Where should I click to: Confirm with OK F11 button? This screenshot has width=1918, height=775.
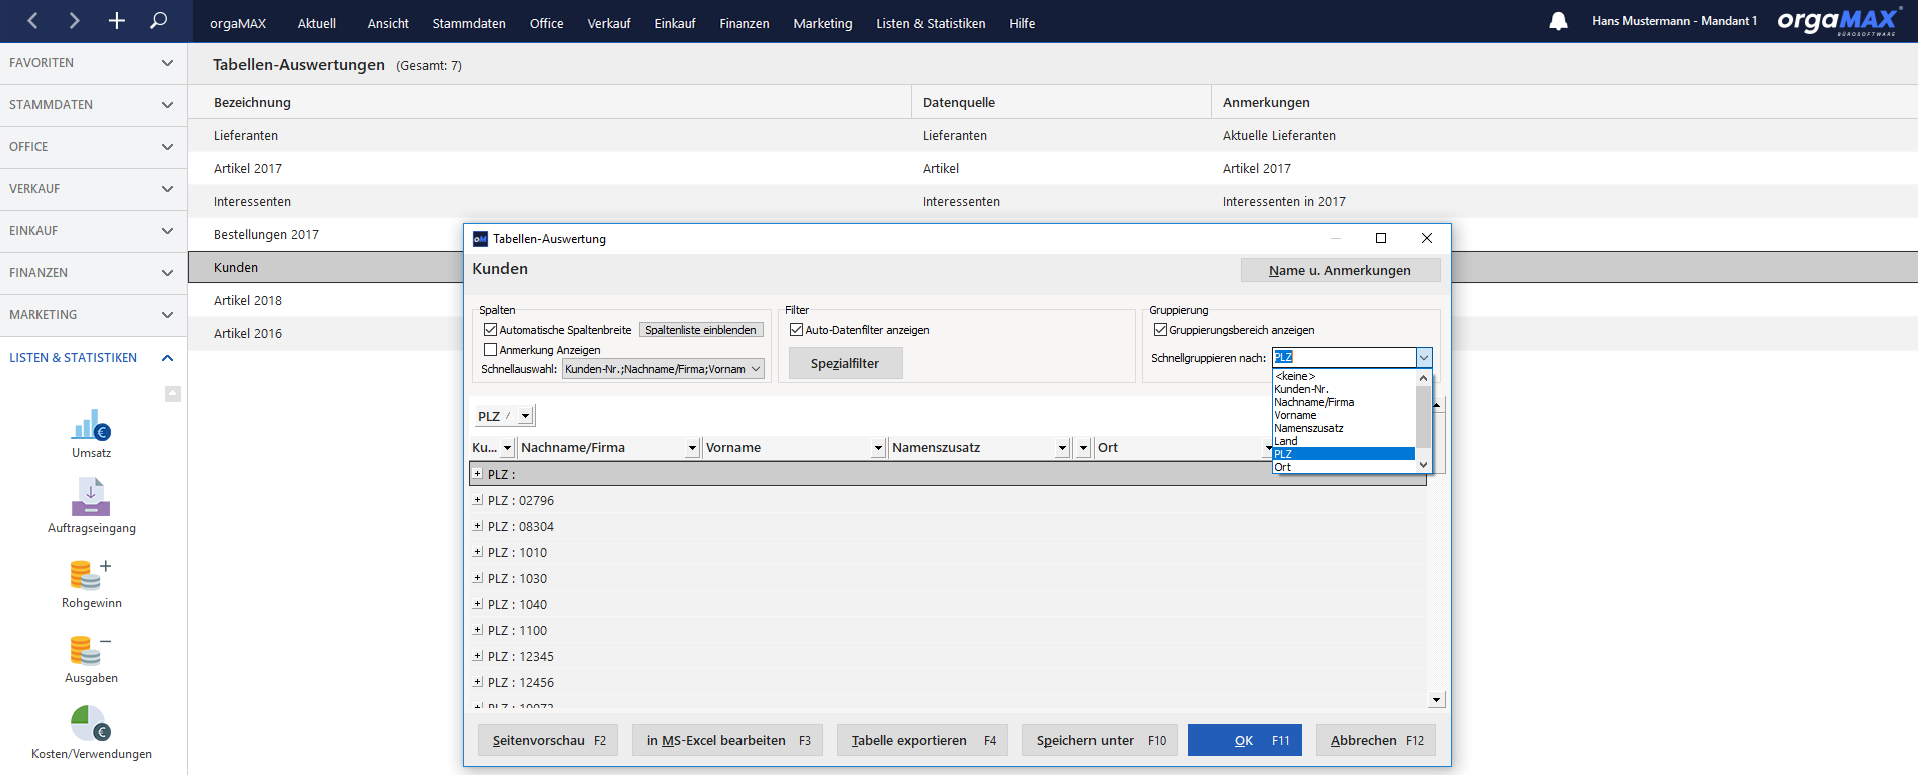(x=1244, y=740)
